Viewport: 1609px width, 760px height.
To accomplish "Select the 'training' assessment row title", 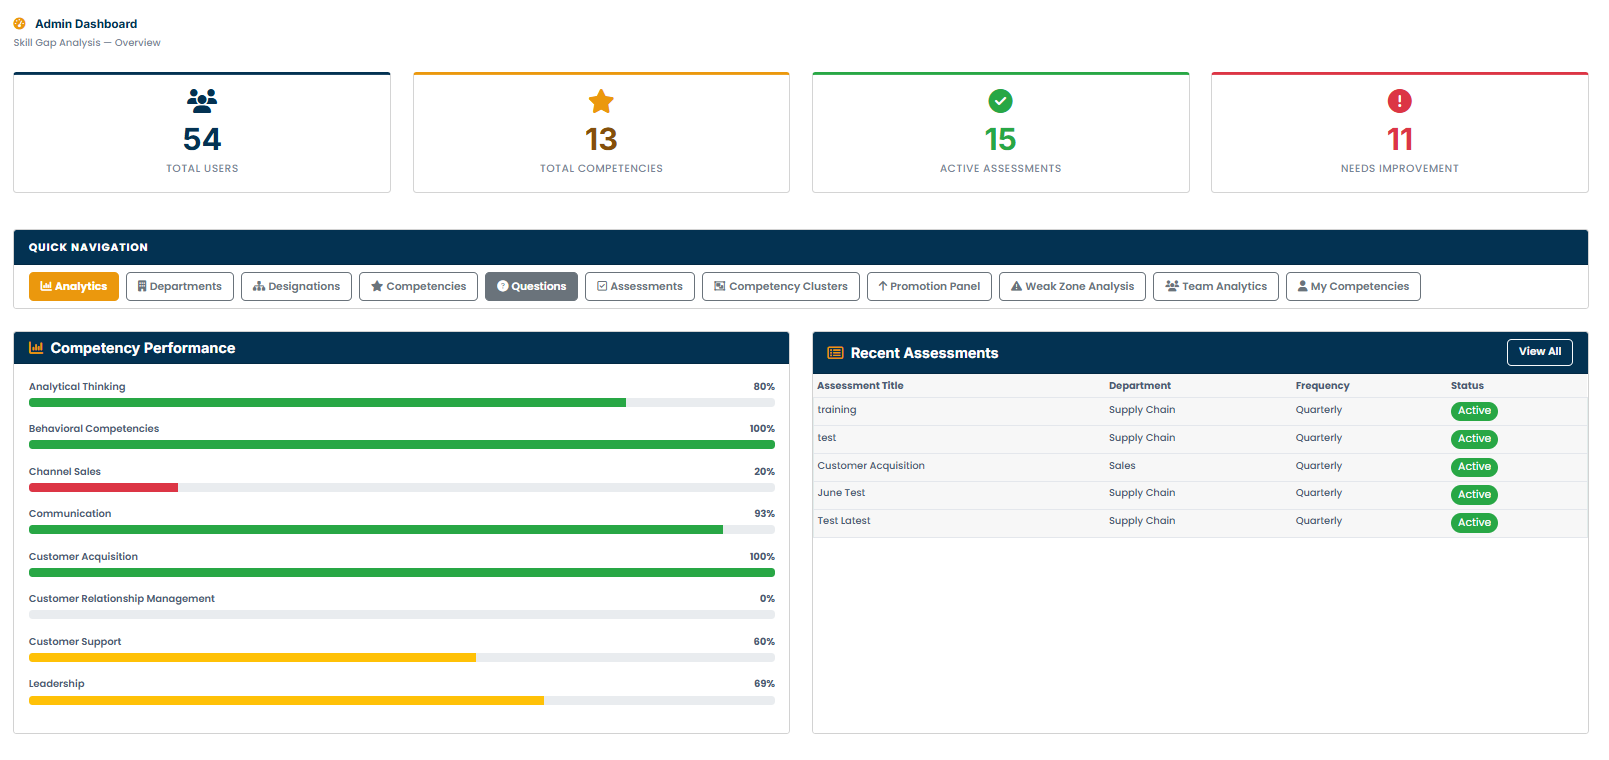I will (x=837, y=410).
